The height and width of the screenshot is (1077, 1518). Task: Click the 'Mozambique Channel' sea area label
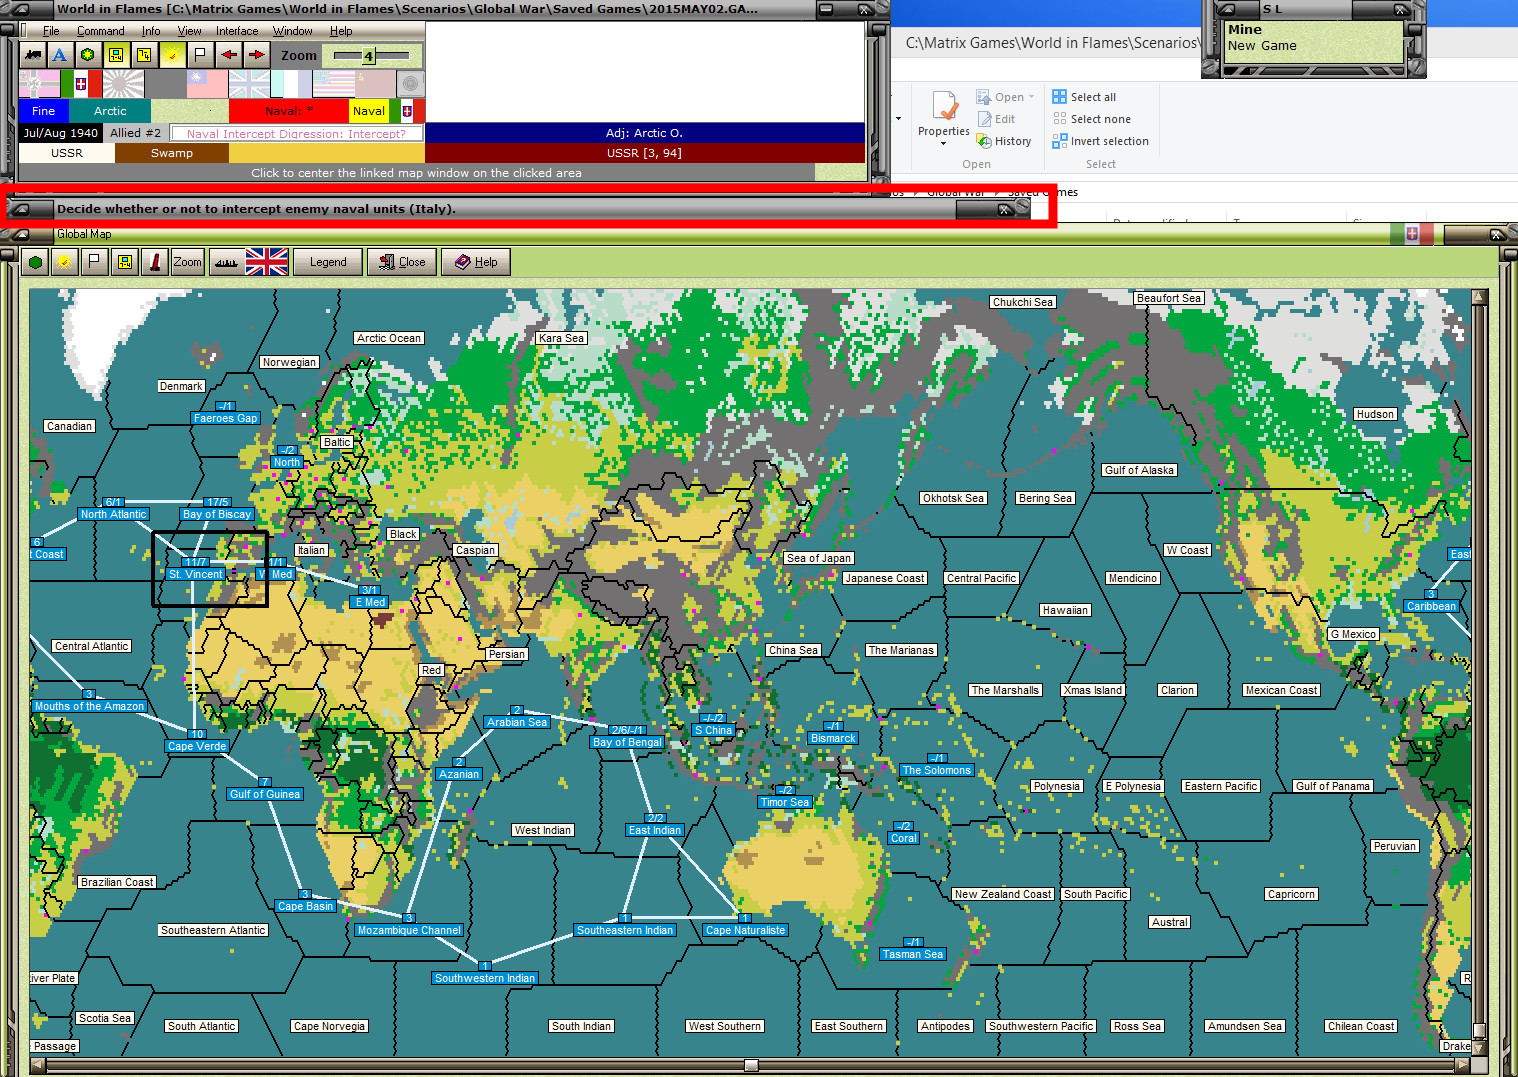[x=409, y=930]
